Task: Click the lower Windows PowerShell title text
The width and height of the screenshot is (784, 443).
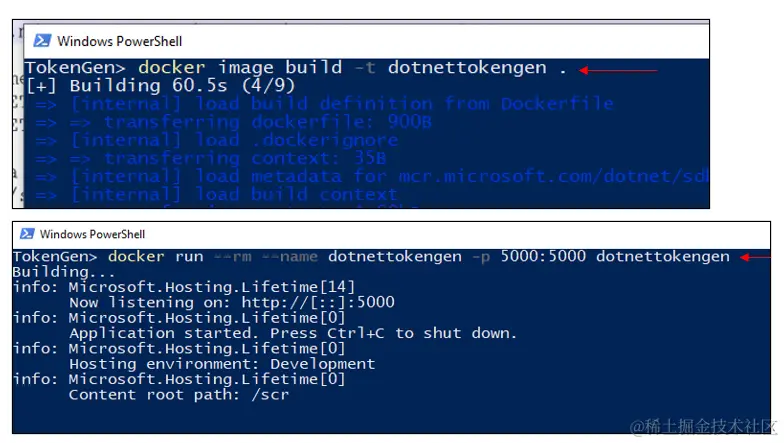Action: pyautogui.click(x=92, y=234)
